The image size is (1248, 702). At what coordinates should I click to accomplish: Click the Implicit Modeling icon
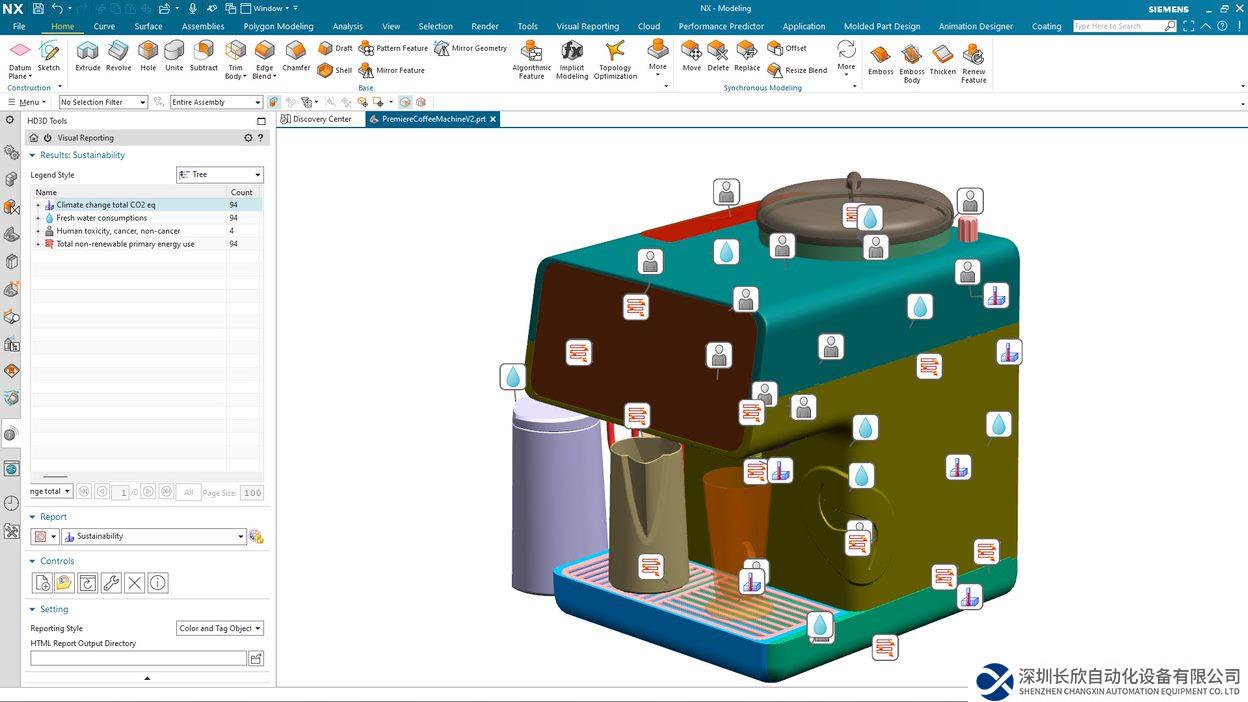pyautogui.click(x=572, y=58)
